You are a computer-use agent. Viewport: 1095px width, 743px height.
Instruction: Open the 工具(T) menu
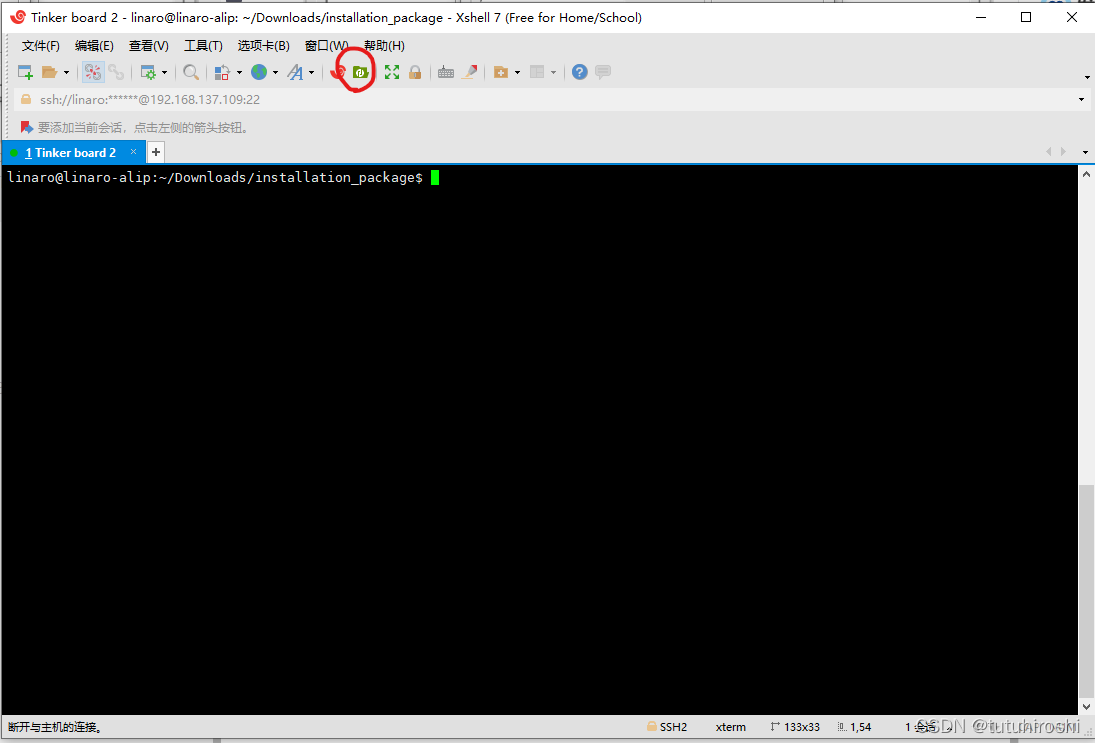(203, 46)
